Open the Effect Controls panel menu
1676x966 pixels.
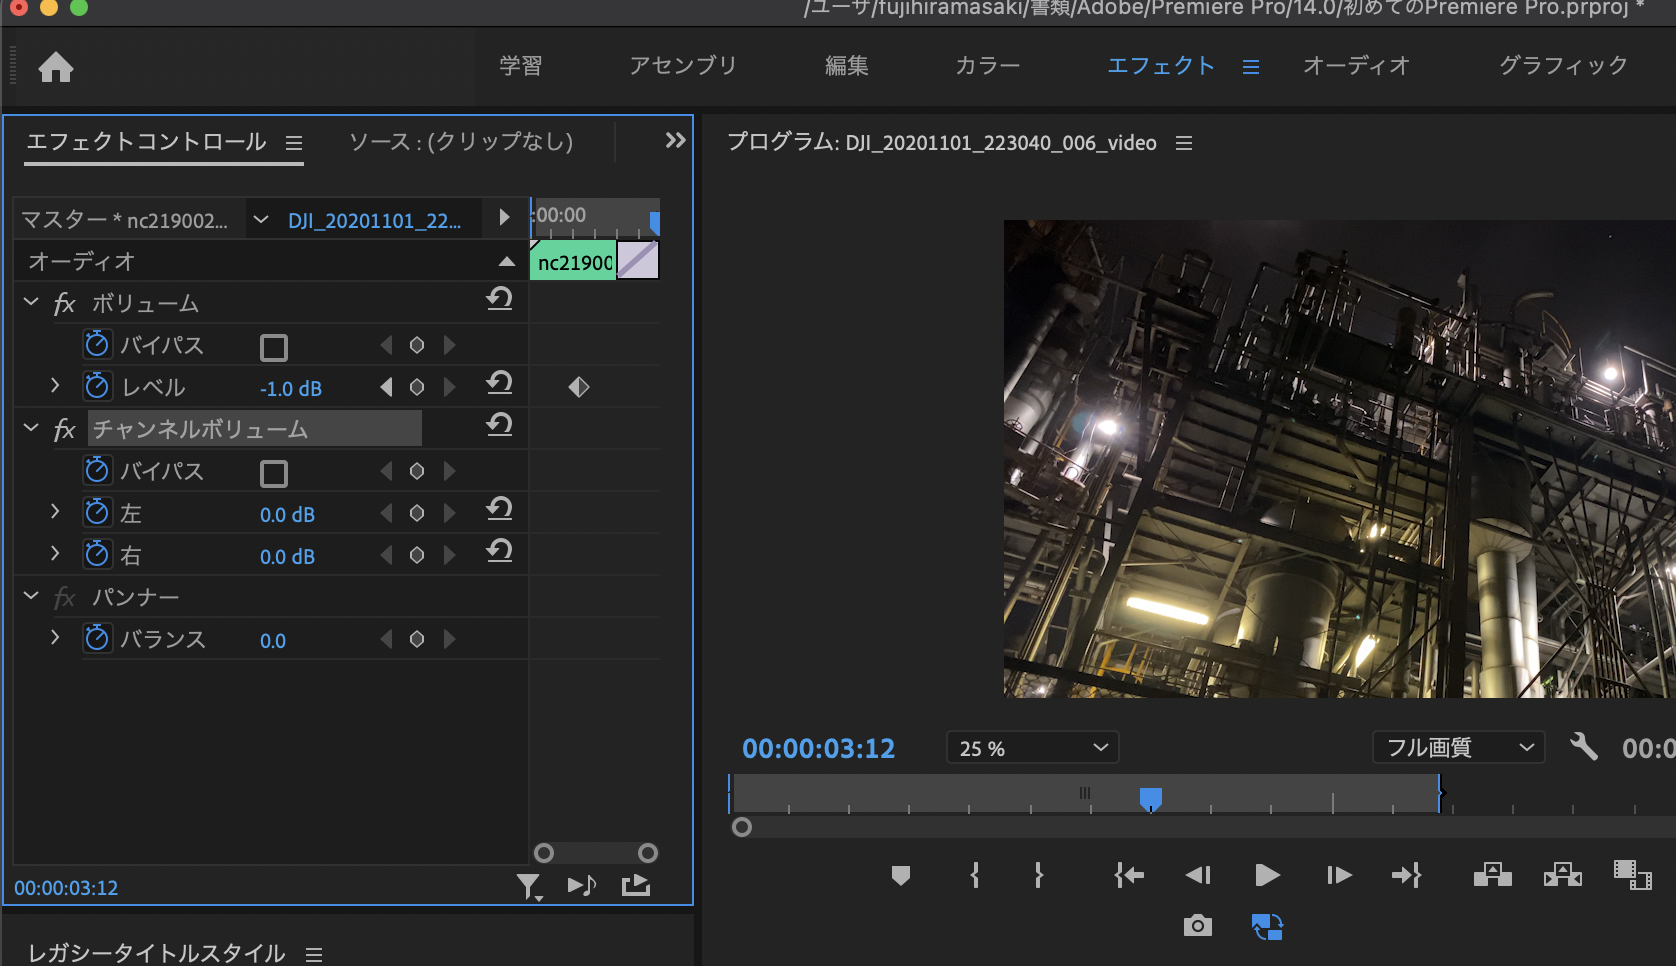pos(293,143)
